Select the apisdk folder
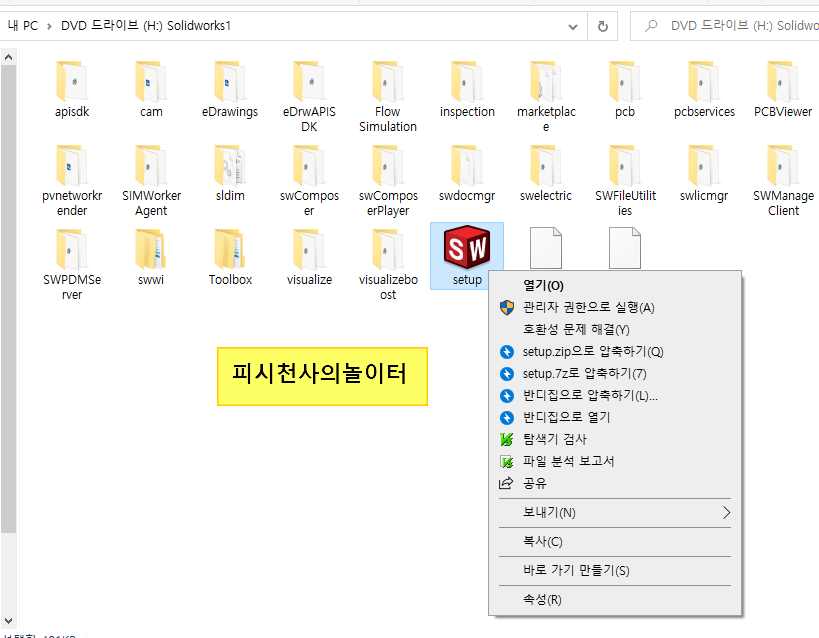The image size is (819, 638). point(72,89)
